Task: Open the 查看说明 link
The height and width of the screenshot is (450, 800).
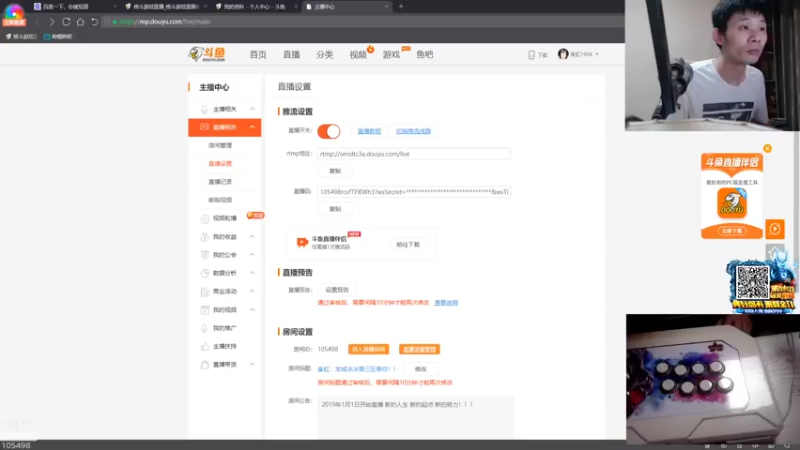Action: tap(446, 303)
